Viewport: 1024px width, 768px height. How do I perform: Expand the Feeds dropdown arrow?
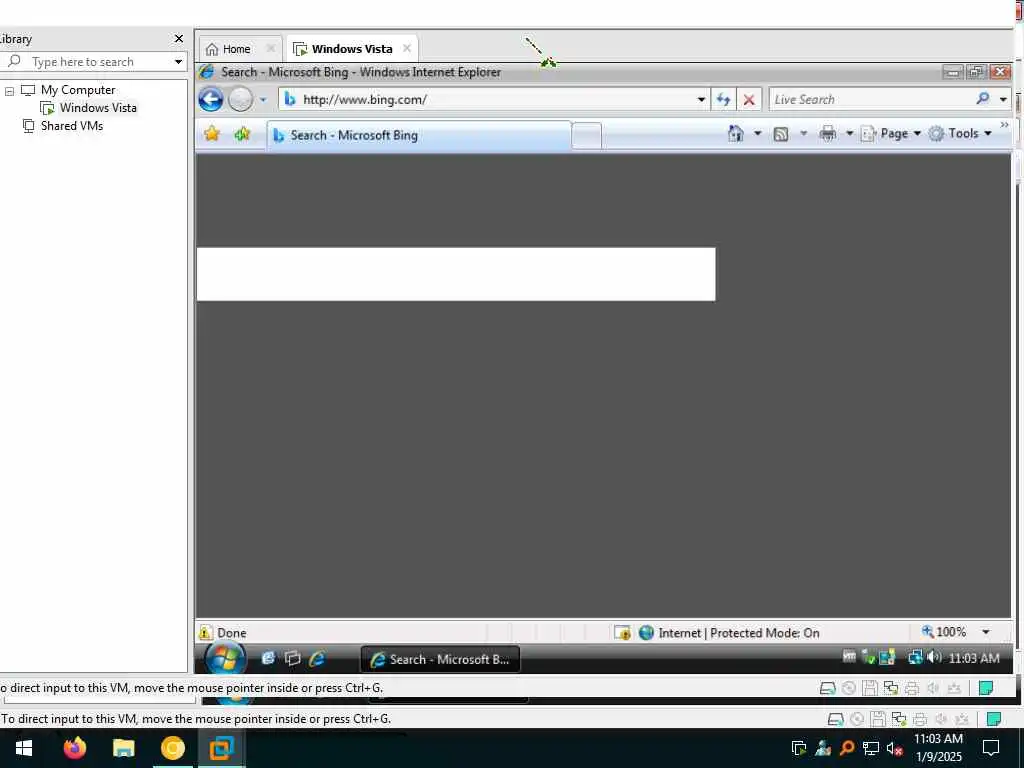pos(804,133)
